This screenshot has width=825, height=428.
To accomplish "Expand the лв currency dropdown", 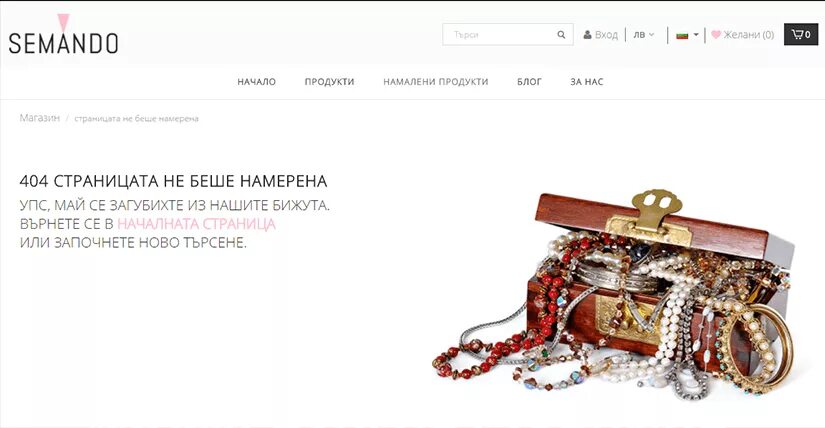I will pos(643,35).
